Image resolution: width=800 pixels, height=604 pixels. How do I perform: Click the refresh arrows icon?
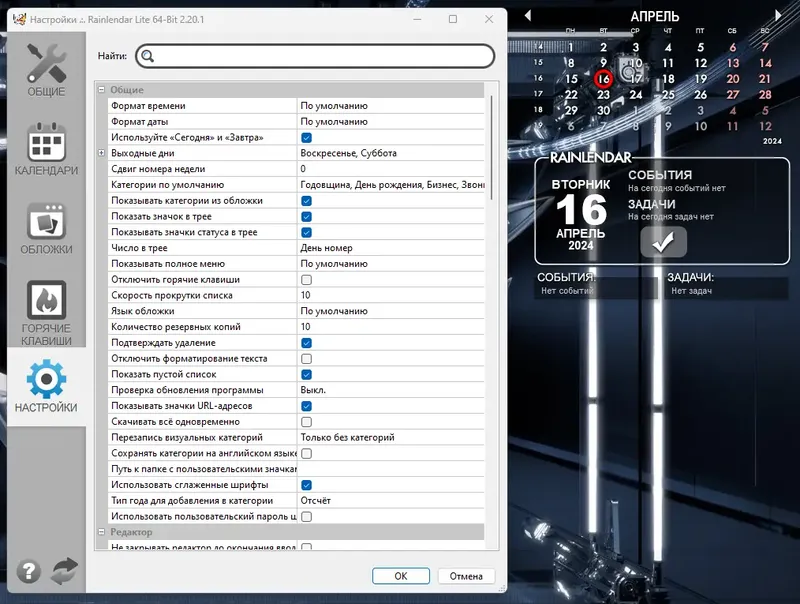65,571
